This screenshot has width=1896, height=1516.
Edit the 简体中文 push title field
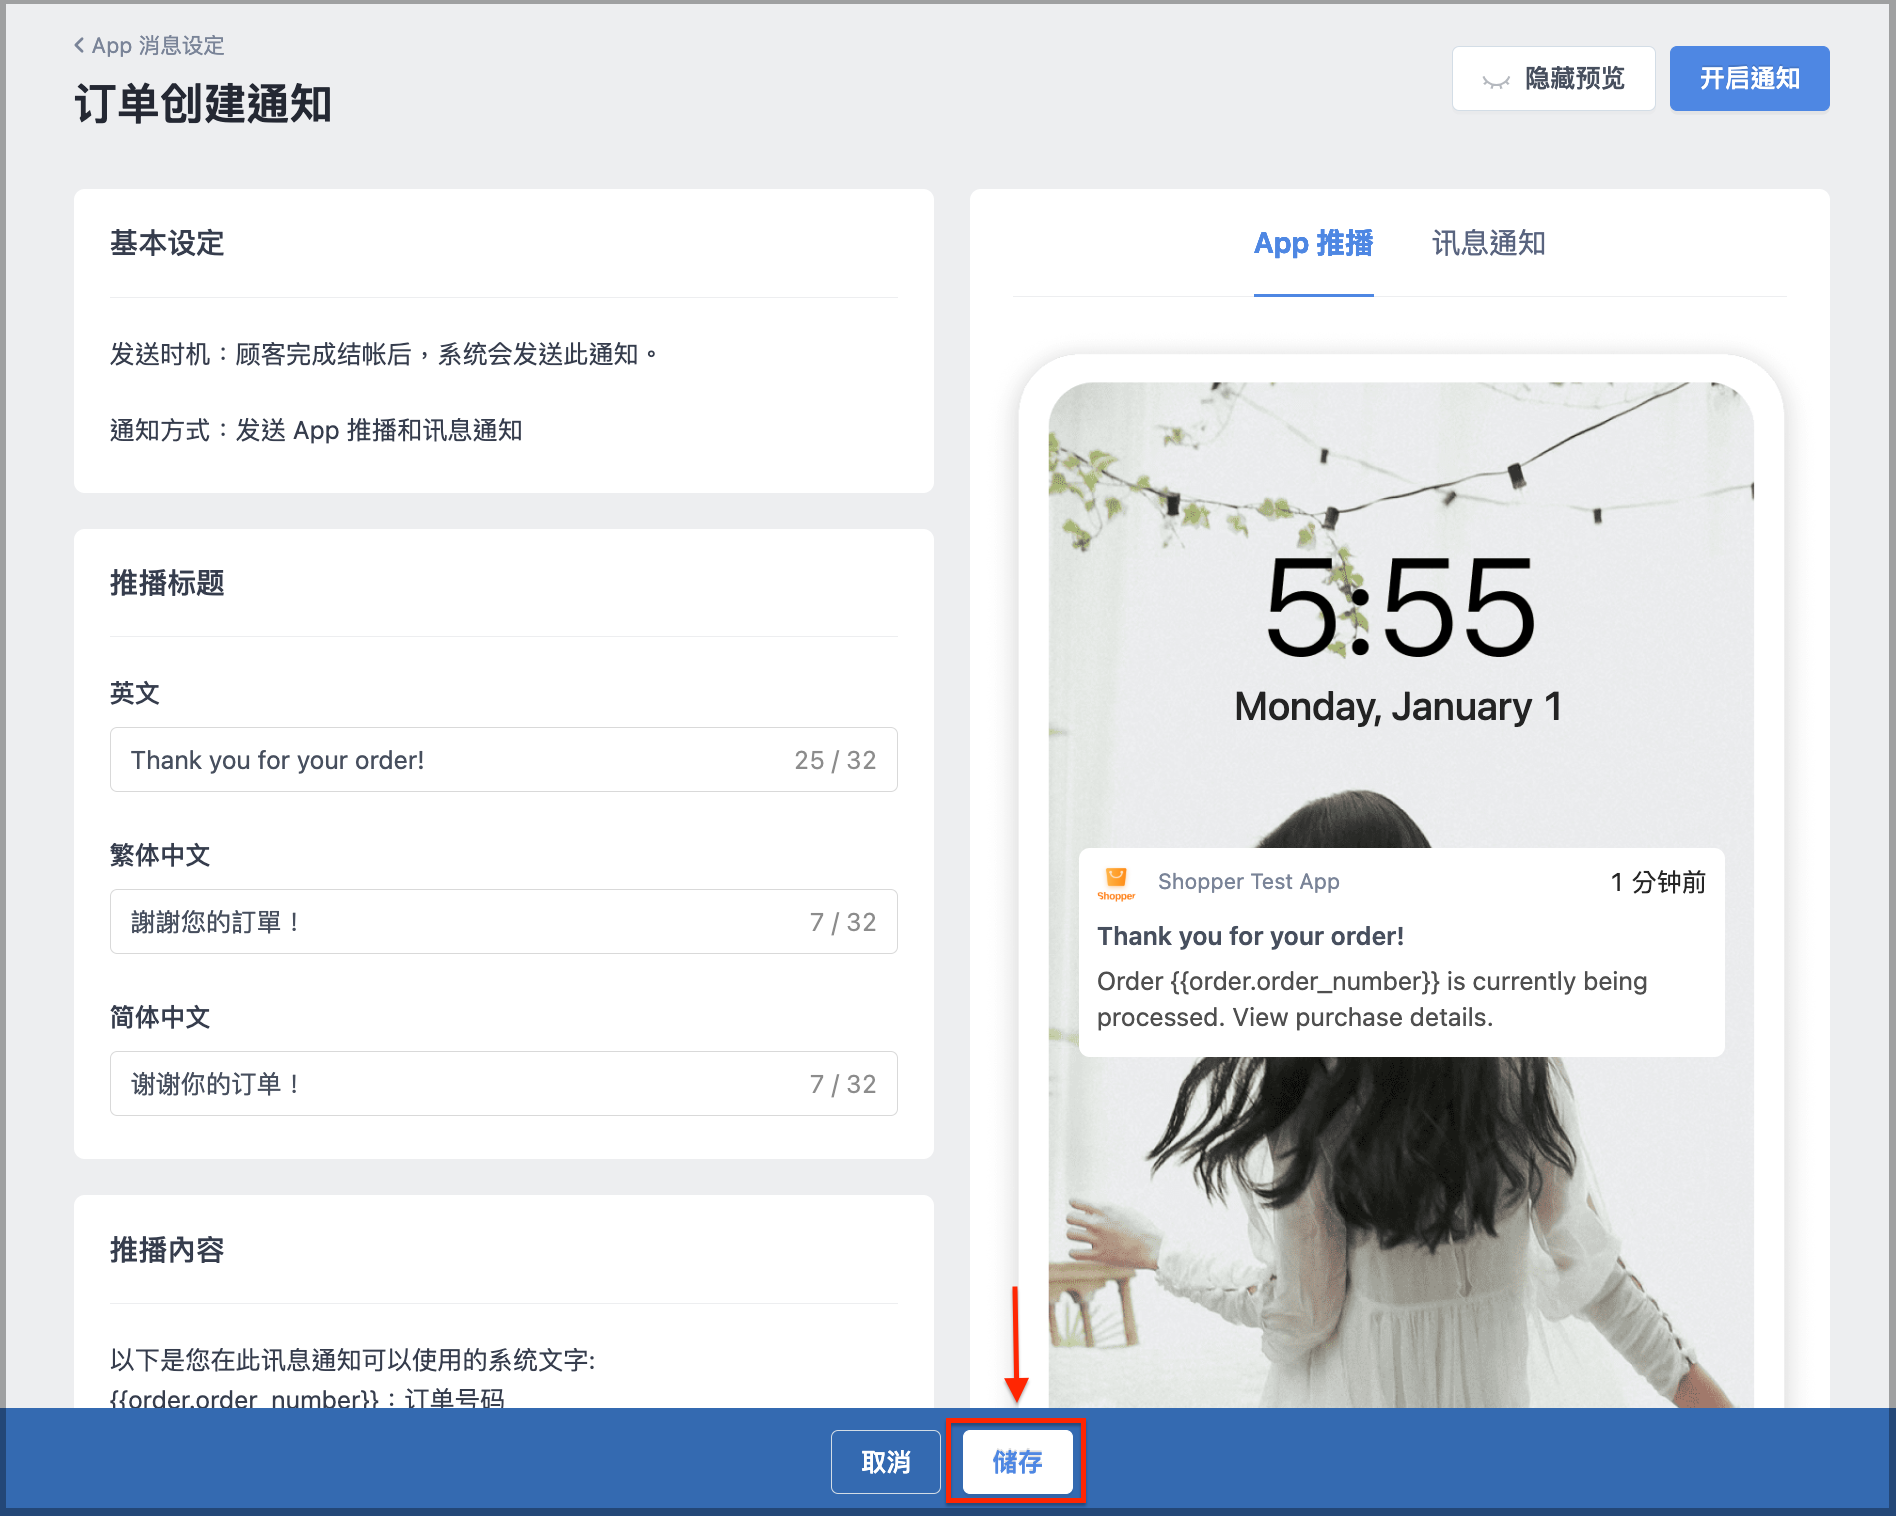coord(503,1083)
